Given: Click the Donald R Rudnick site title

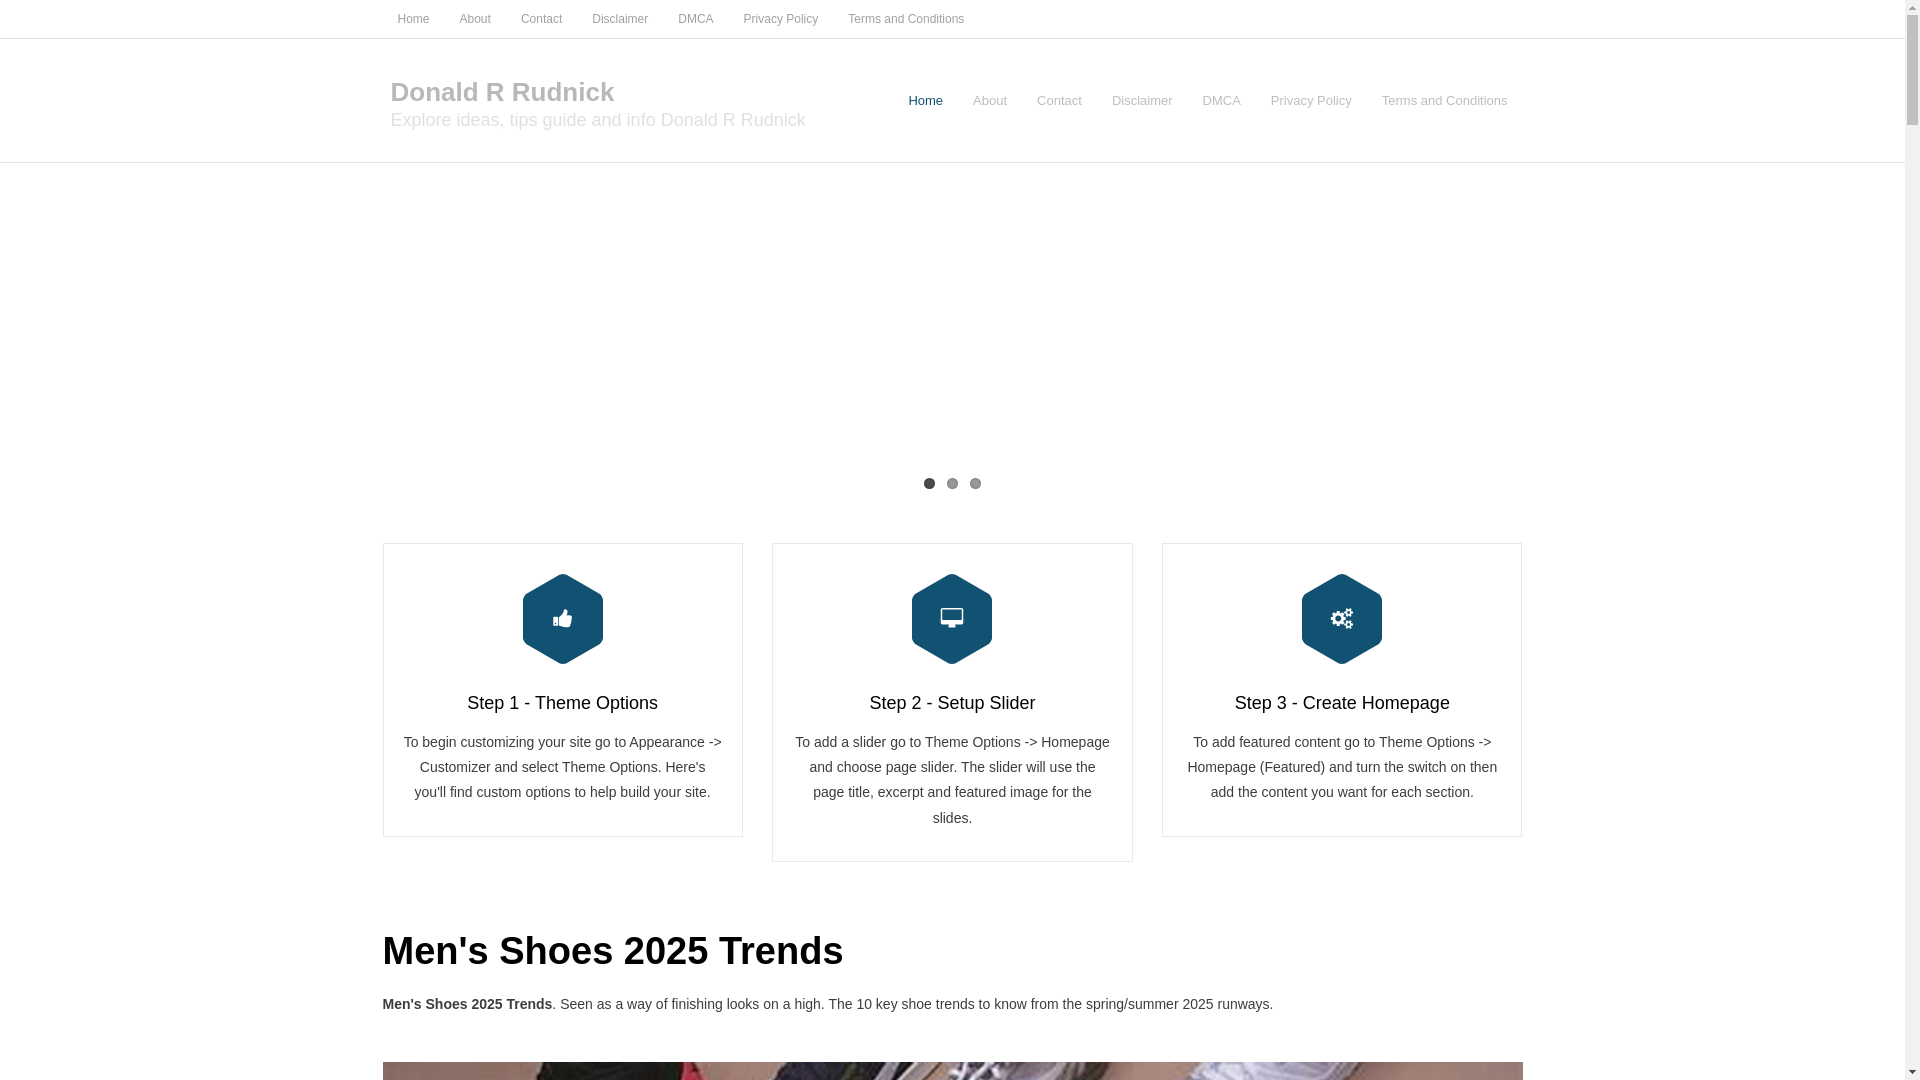Looking at the screenshot, I should [502, 92].
